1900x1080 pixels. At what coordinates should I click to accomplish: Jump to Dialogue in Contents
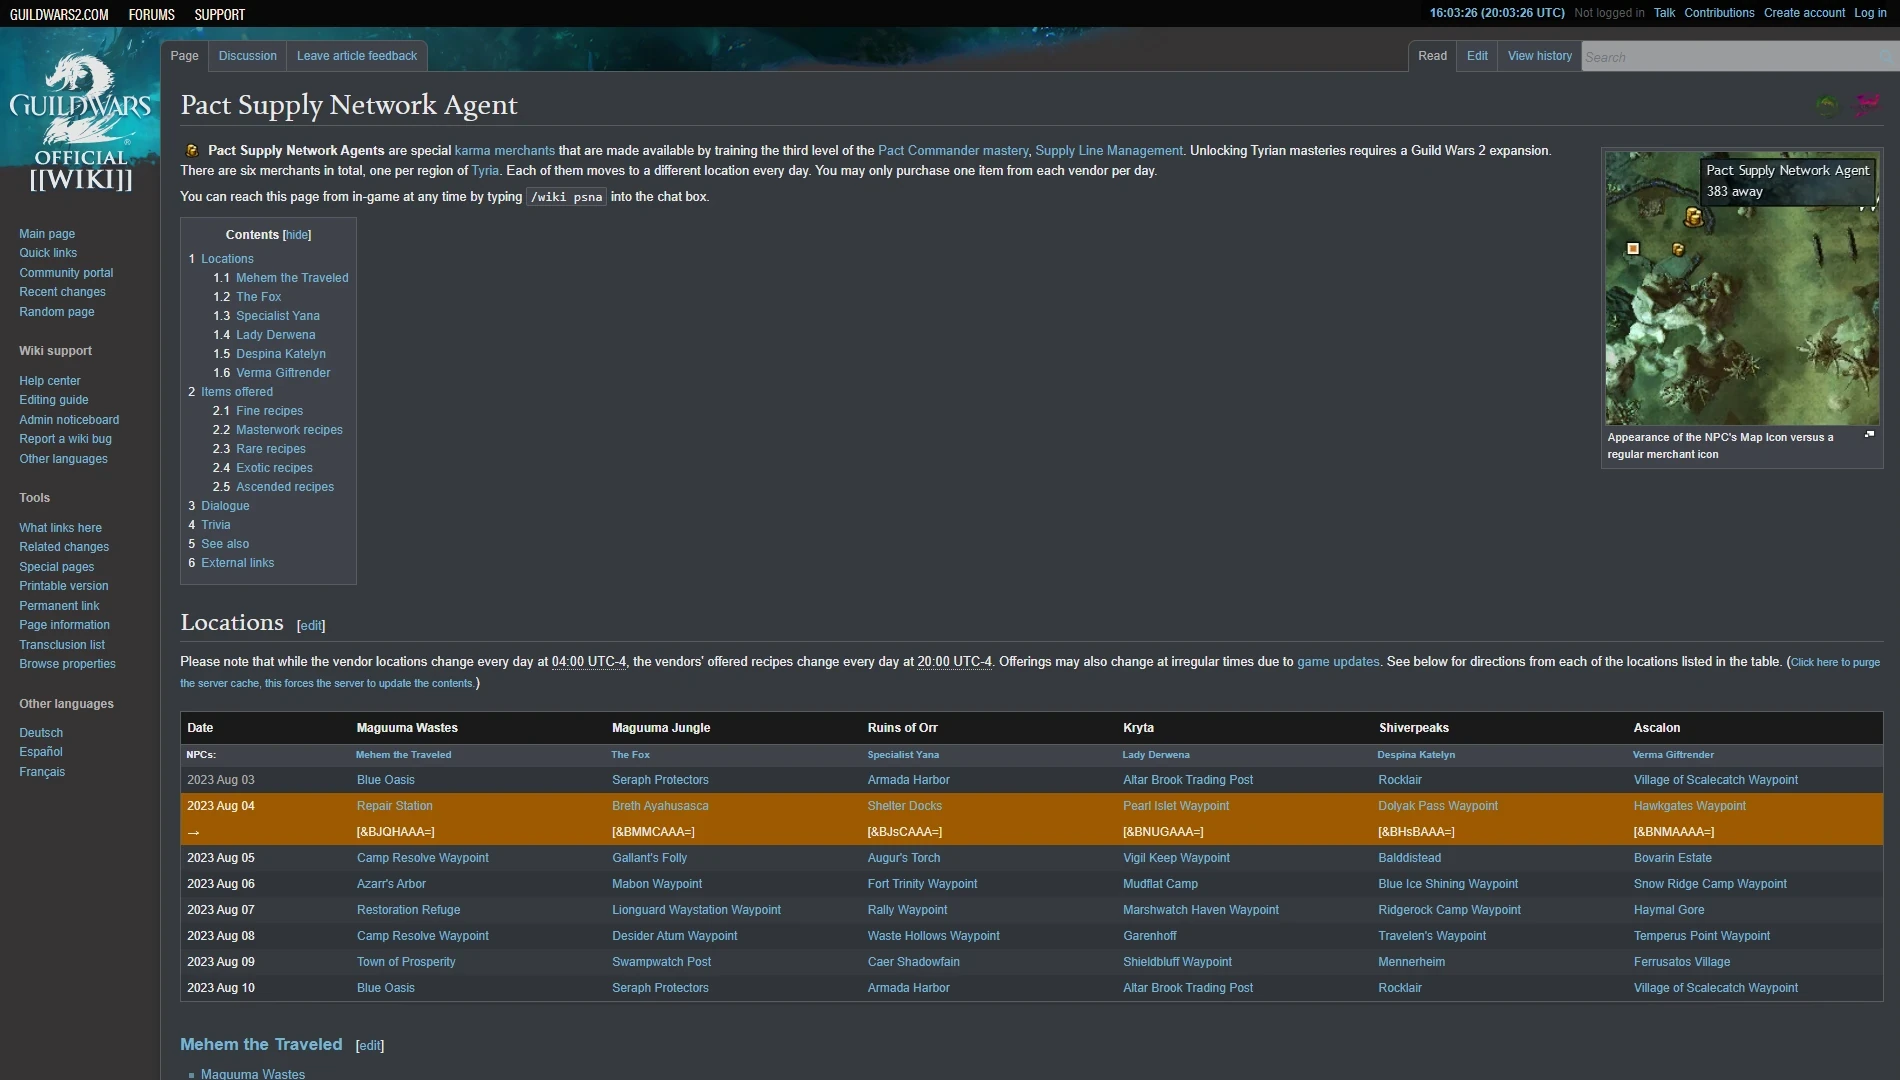(225, 506)
